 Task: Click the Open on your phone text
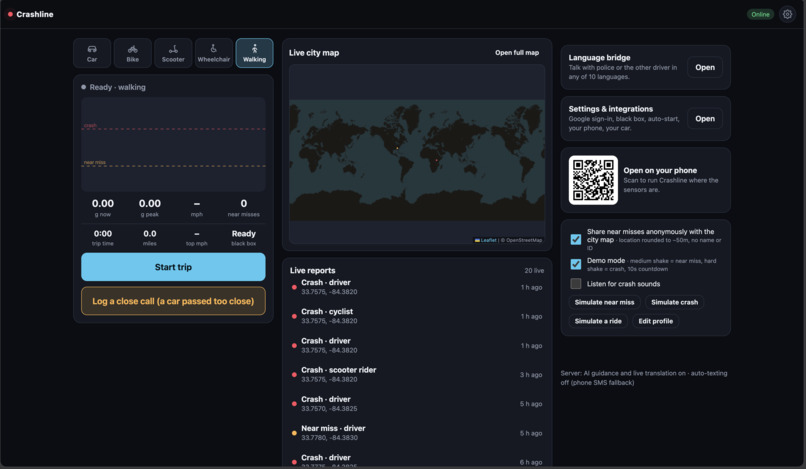click(x=660, y=170)
